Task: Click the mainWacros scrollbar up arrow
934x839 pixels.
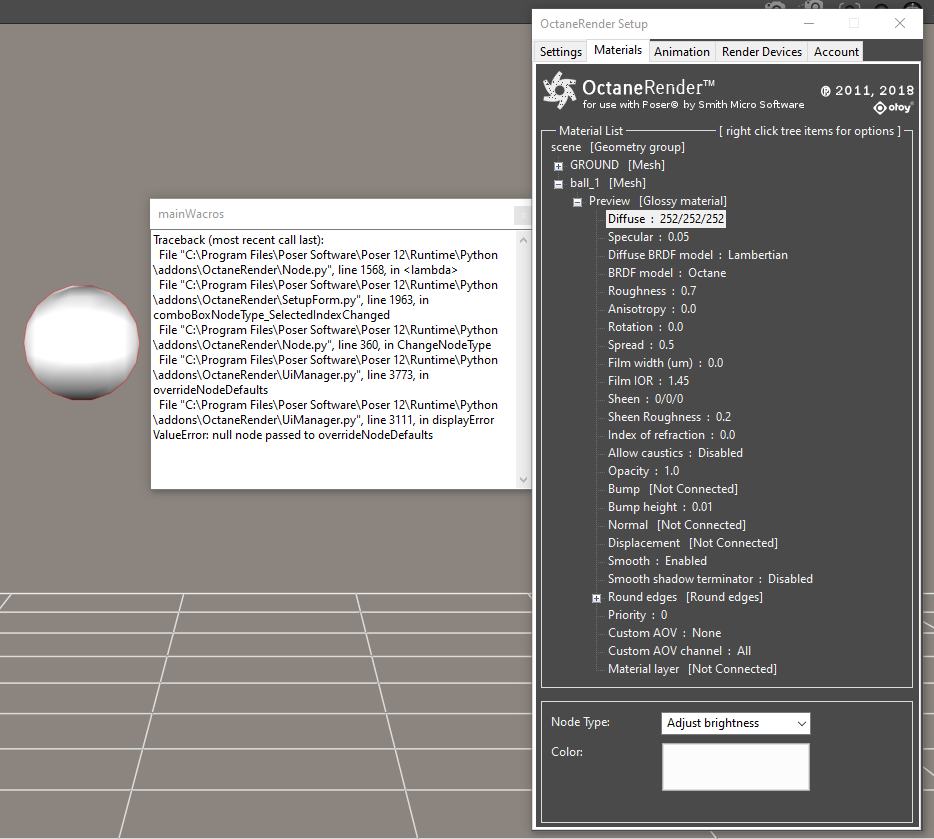Action: (x=524, y=240)
